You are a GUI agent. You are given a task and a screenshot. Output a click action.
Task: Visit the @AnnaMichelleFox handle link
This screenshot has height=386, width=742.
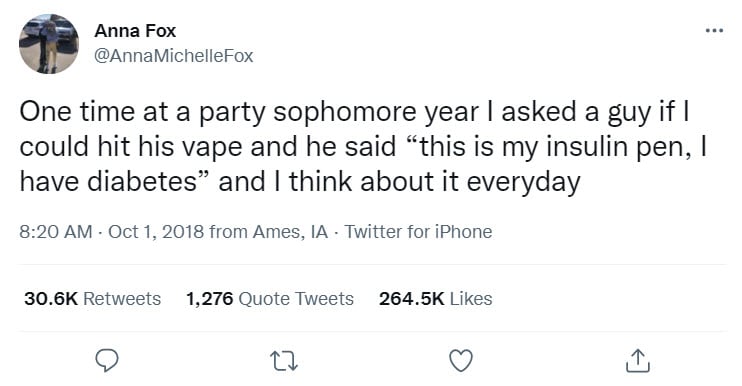coord(174,56)
